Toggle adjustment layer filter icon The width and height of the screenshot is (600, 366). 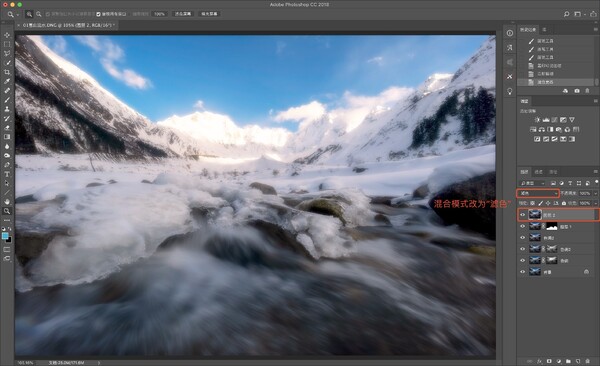click(x=562, y=183)
